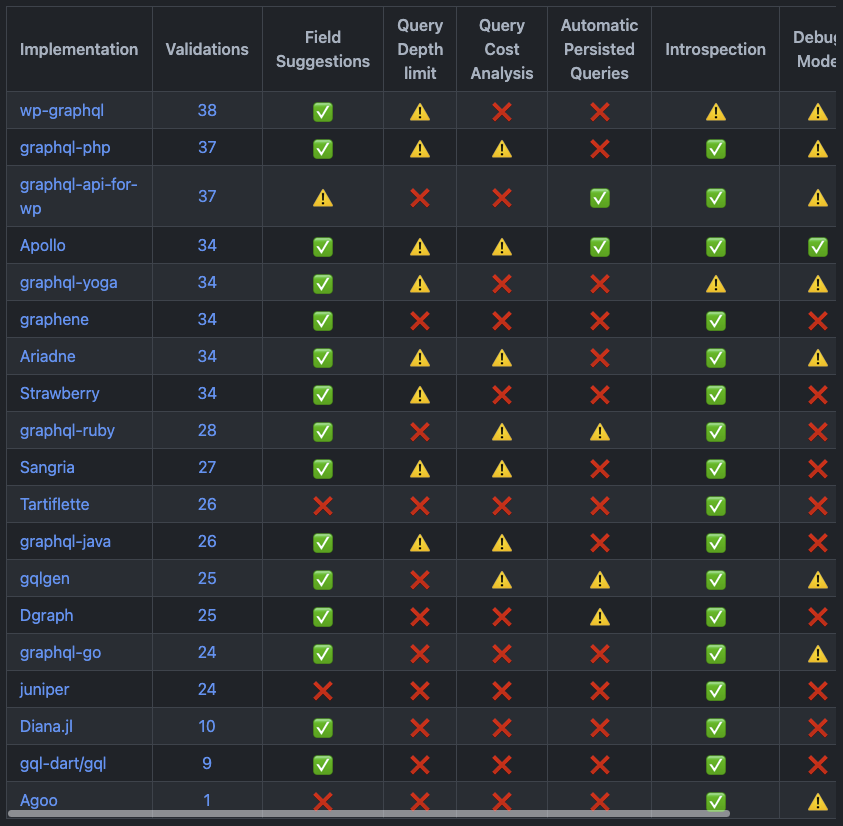Click juniper Field Suggestions red cross
This screenshot has height=826, width=843.
[323, 691]
